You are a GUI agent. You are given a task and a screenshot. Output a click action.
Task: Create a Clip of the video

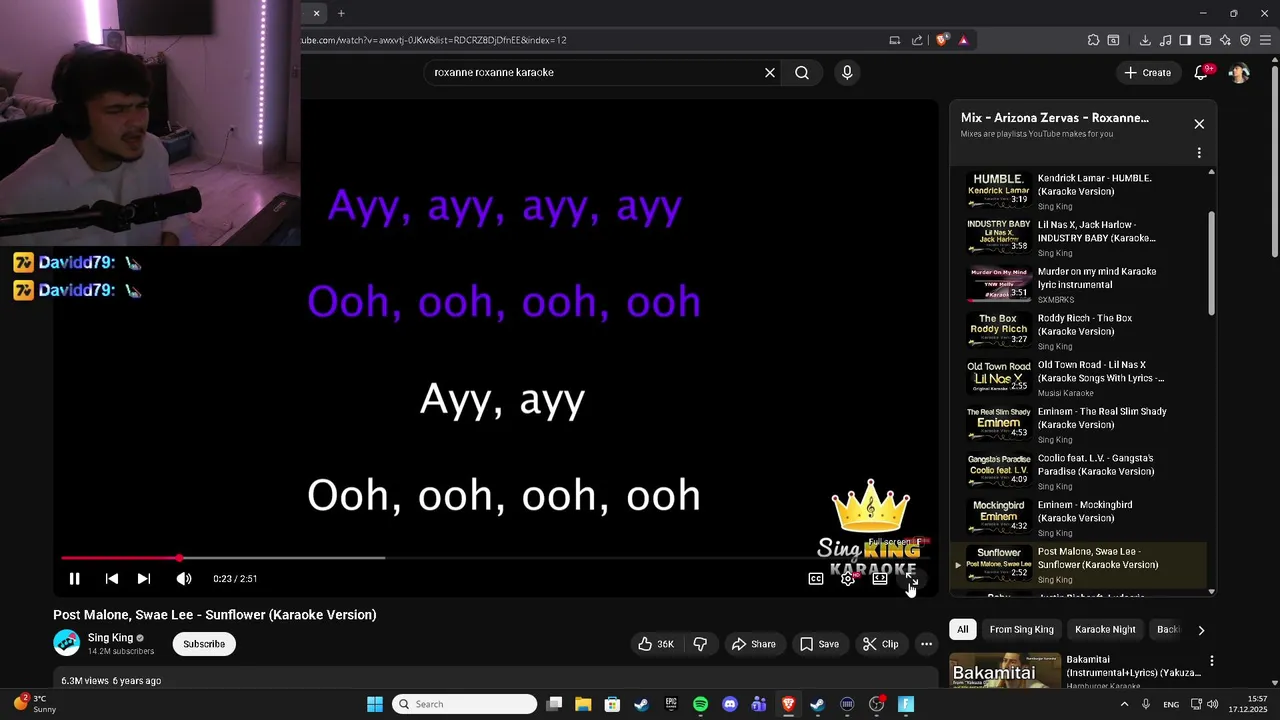[881, 644]
